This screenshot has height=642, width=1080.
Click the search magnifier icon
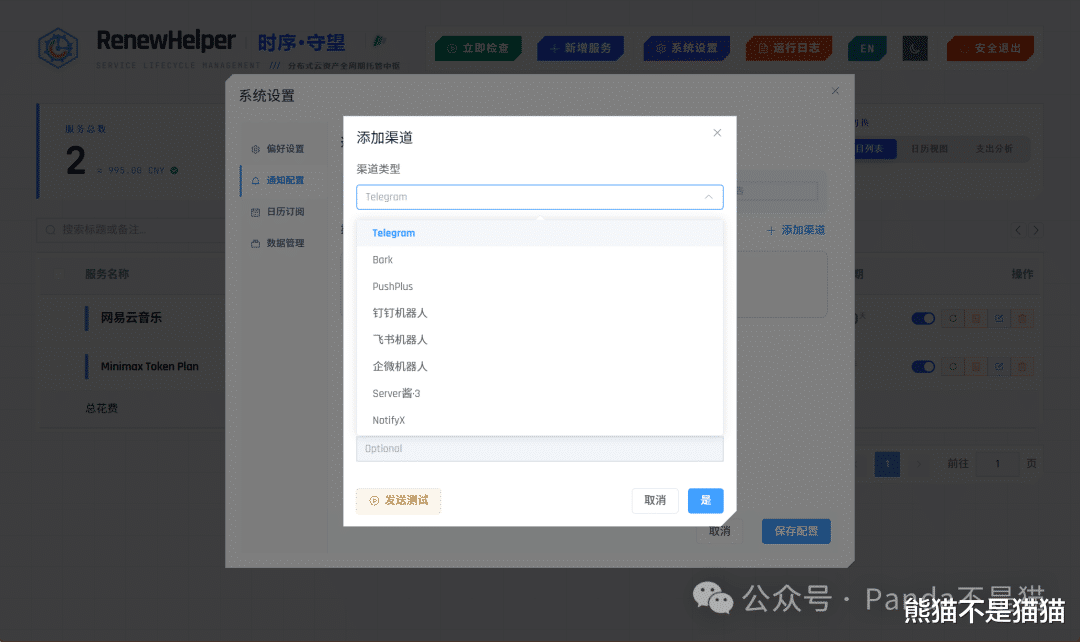[50, 229]
